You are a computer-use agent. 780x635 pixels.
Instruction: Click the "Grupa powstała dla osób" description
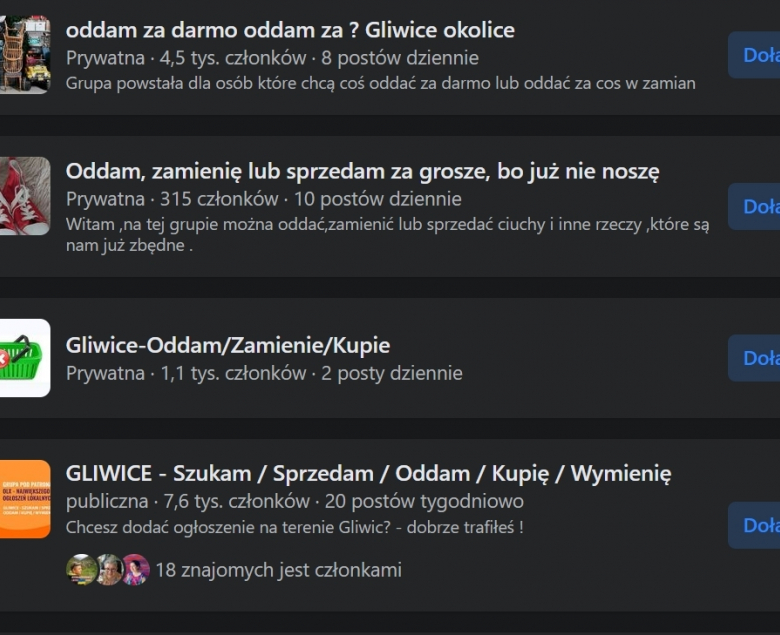tap(380, 83)
